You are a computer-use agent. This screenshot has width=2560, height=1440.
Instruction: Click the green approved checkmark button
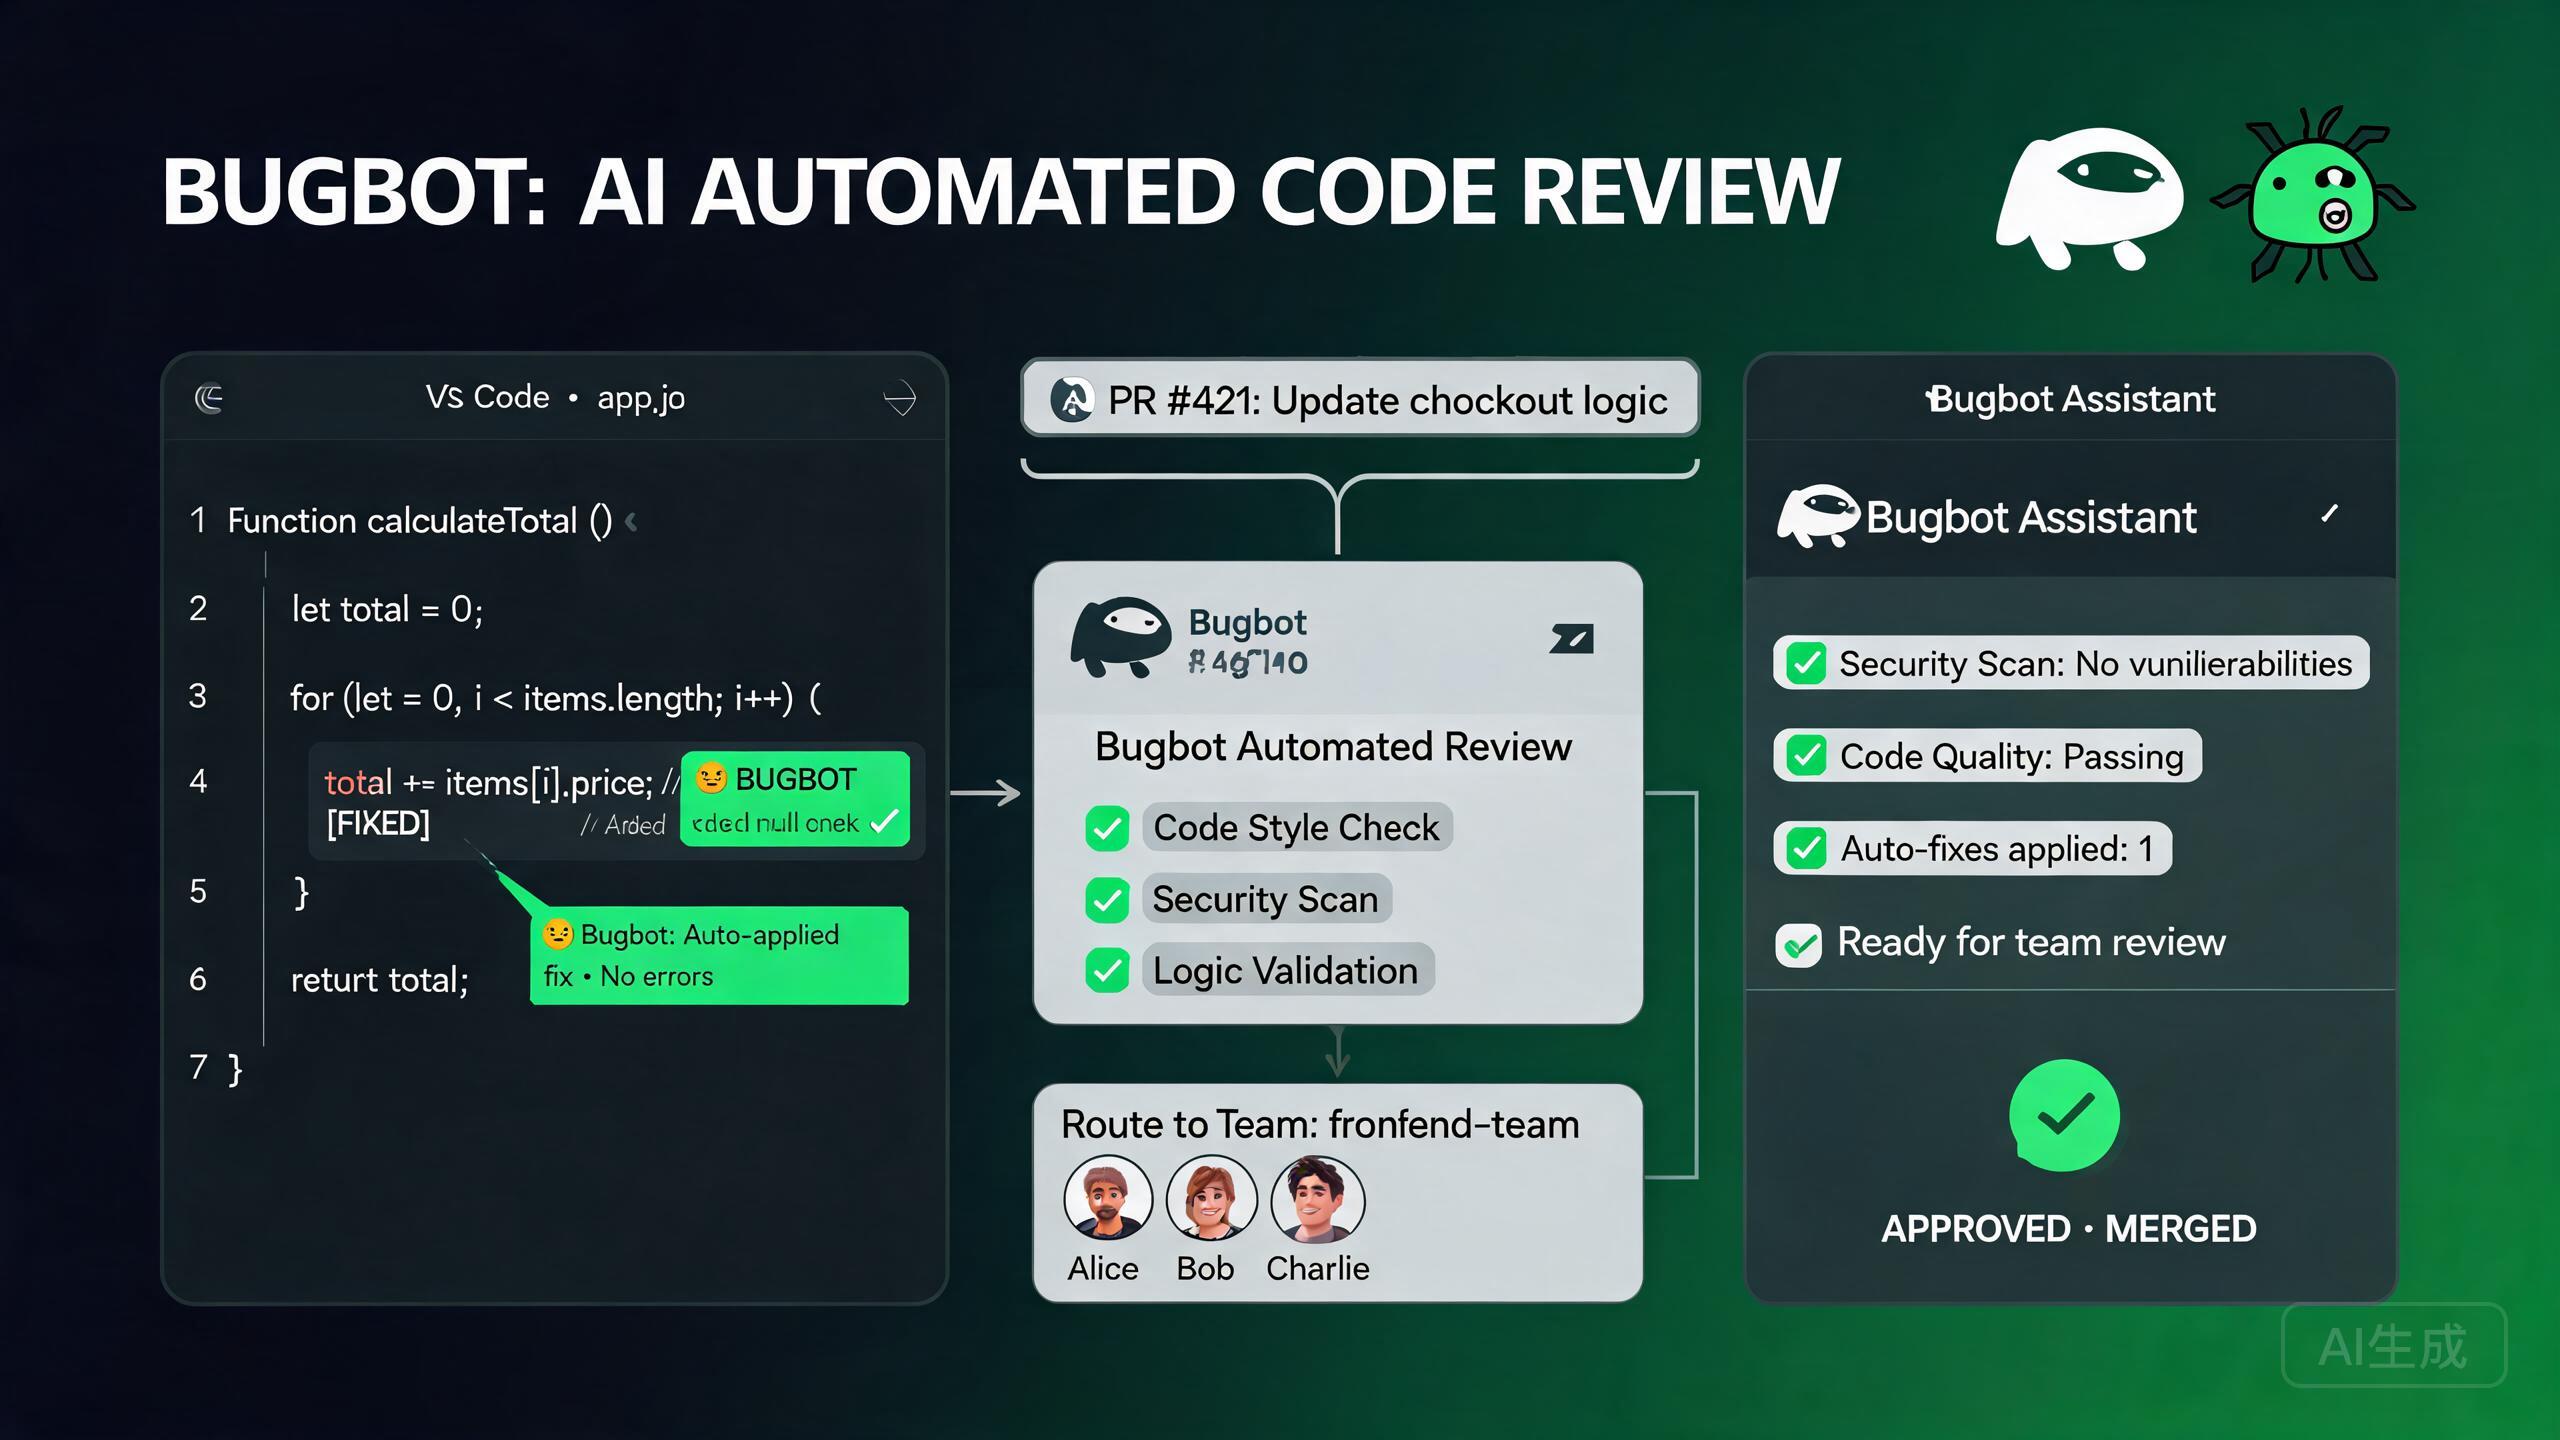pos(2064,1115)
